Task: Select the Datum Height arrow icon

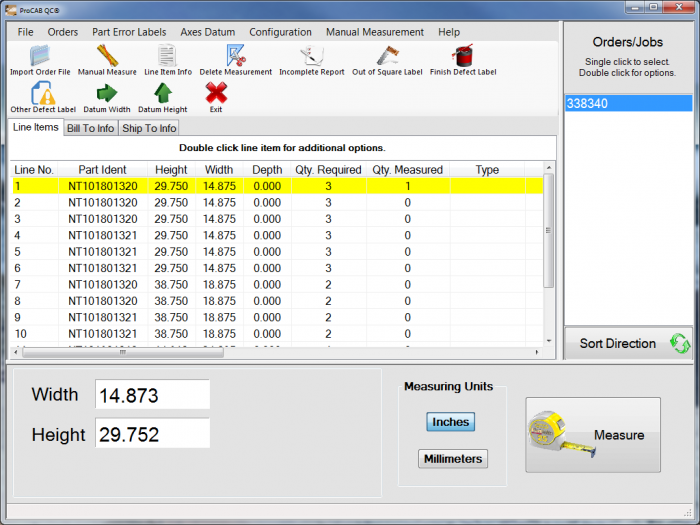Action: [x=162, y=94]
